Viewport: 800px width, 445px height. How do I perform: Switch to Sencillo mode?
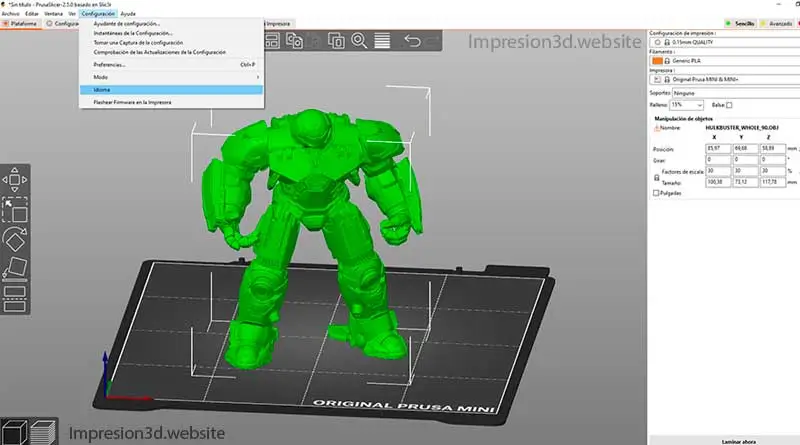[x=740, y=23]
